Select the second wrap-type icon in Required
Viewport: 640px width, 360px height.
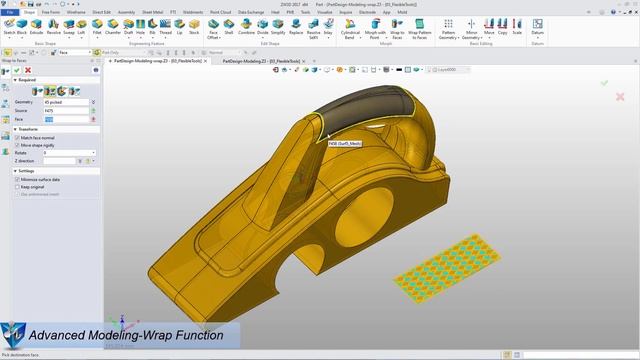[50, 91]
